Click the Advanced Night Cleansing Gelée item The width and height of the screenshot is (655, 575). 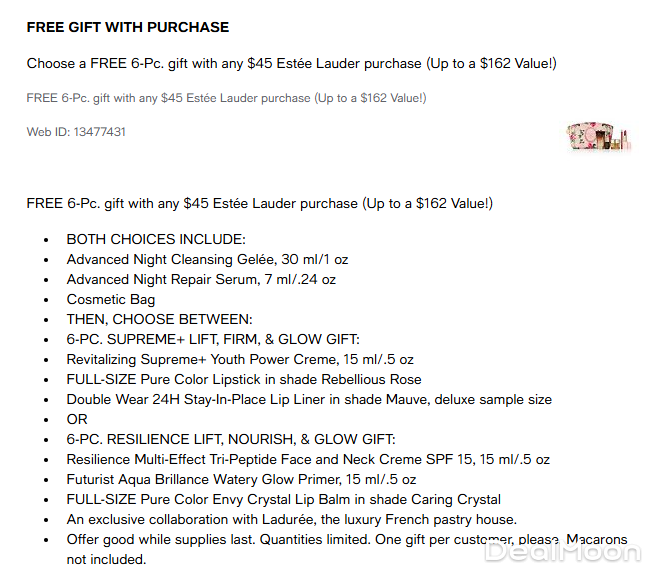pyautogui.click(x=207, y=259)
